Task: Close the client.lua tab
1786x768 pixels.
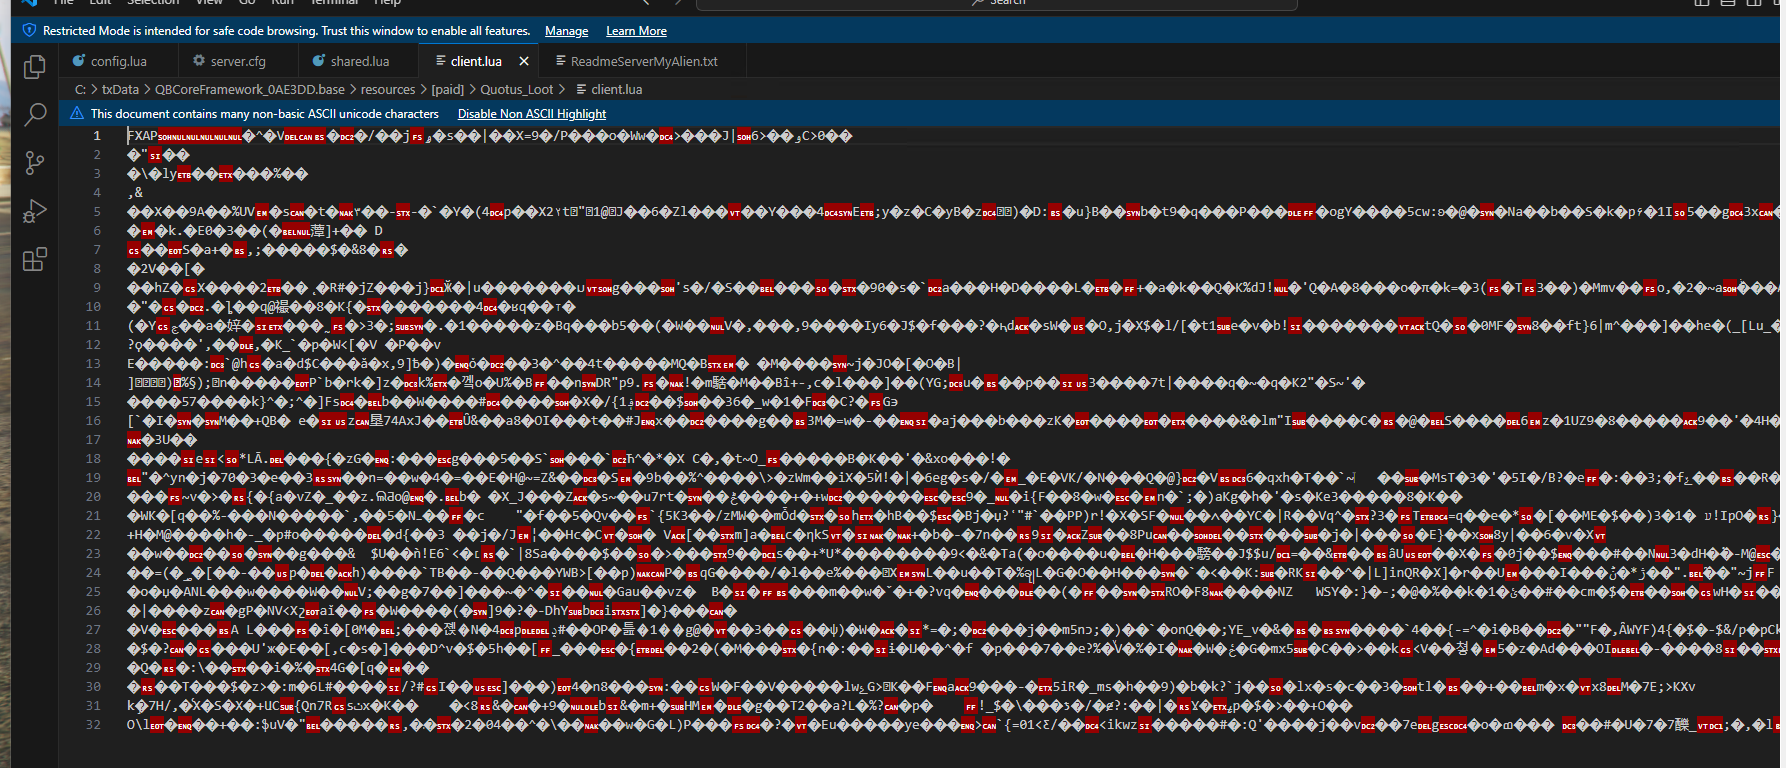Action: [x=524, y=61]
